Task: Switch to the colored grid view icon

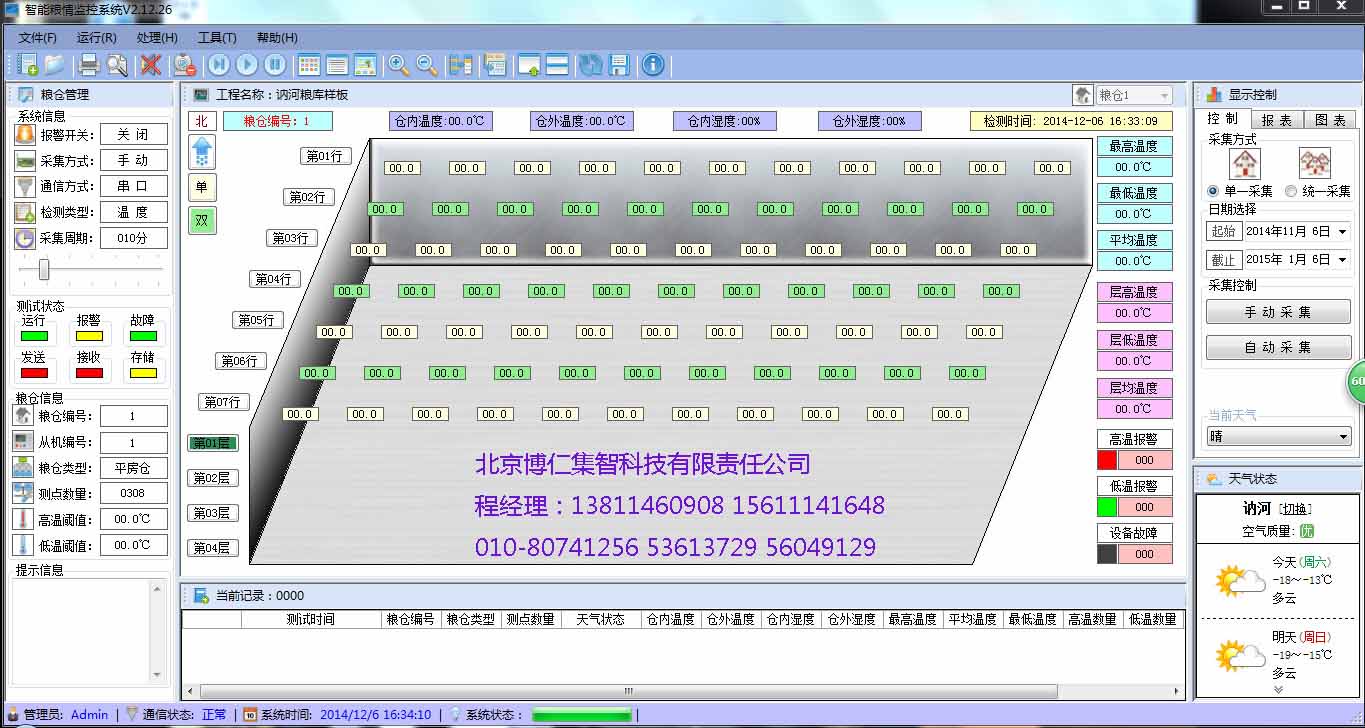Action: (309, 65)
